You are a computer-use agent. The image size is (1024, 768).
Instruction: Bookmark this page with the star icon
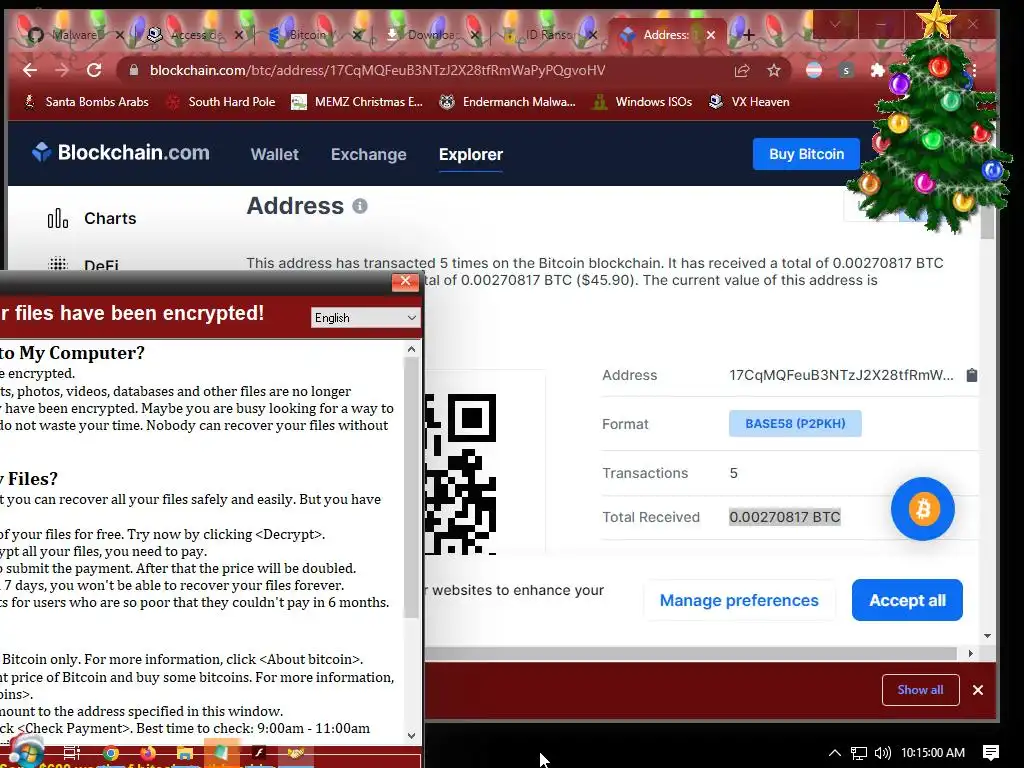774,71
